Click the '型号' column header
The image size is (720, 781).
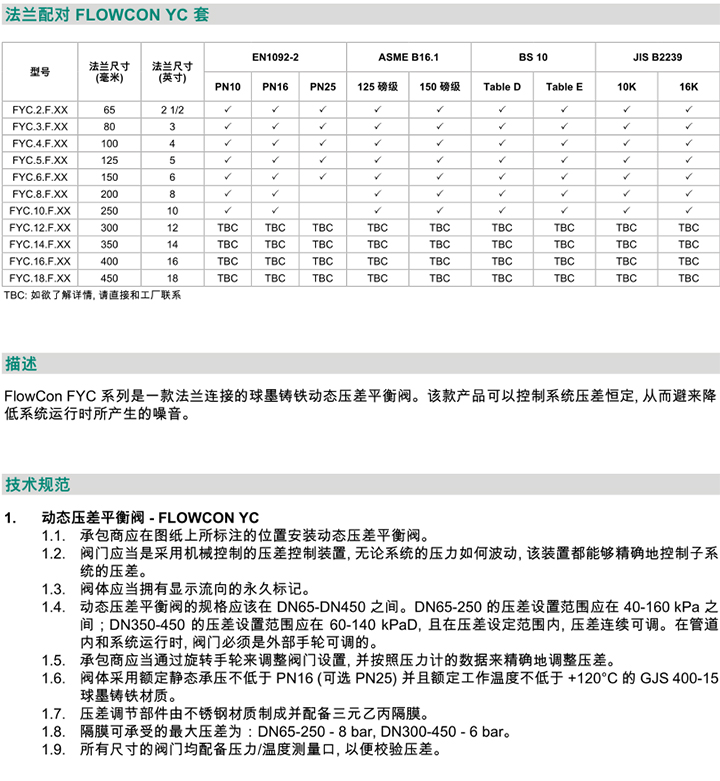click(x=40, y=72)
